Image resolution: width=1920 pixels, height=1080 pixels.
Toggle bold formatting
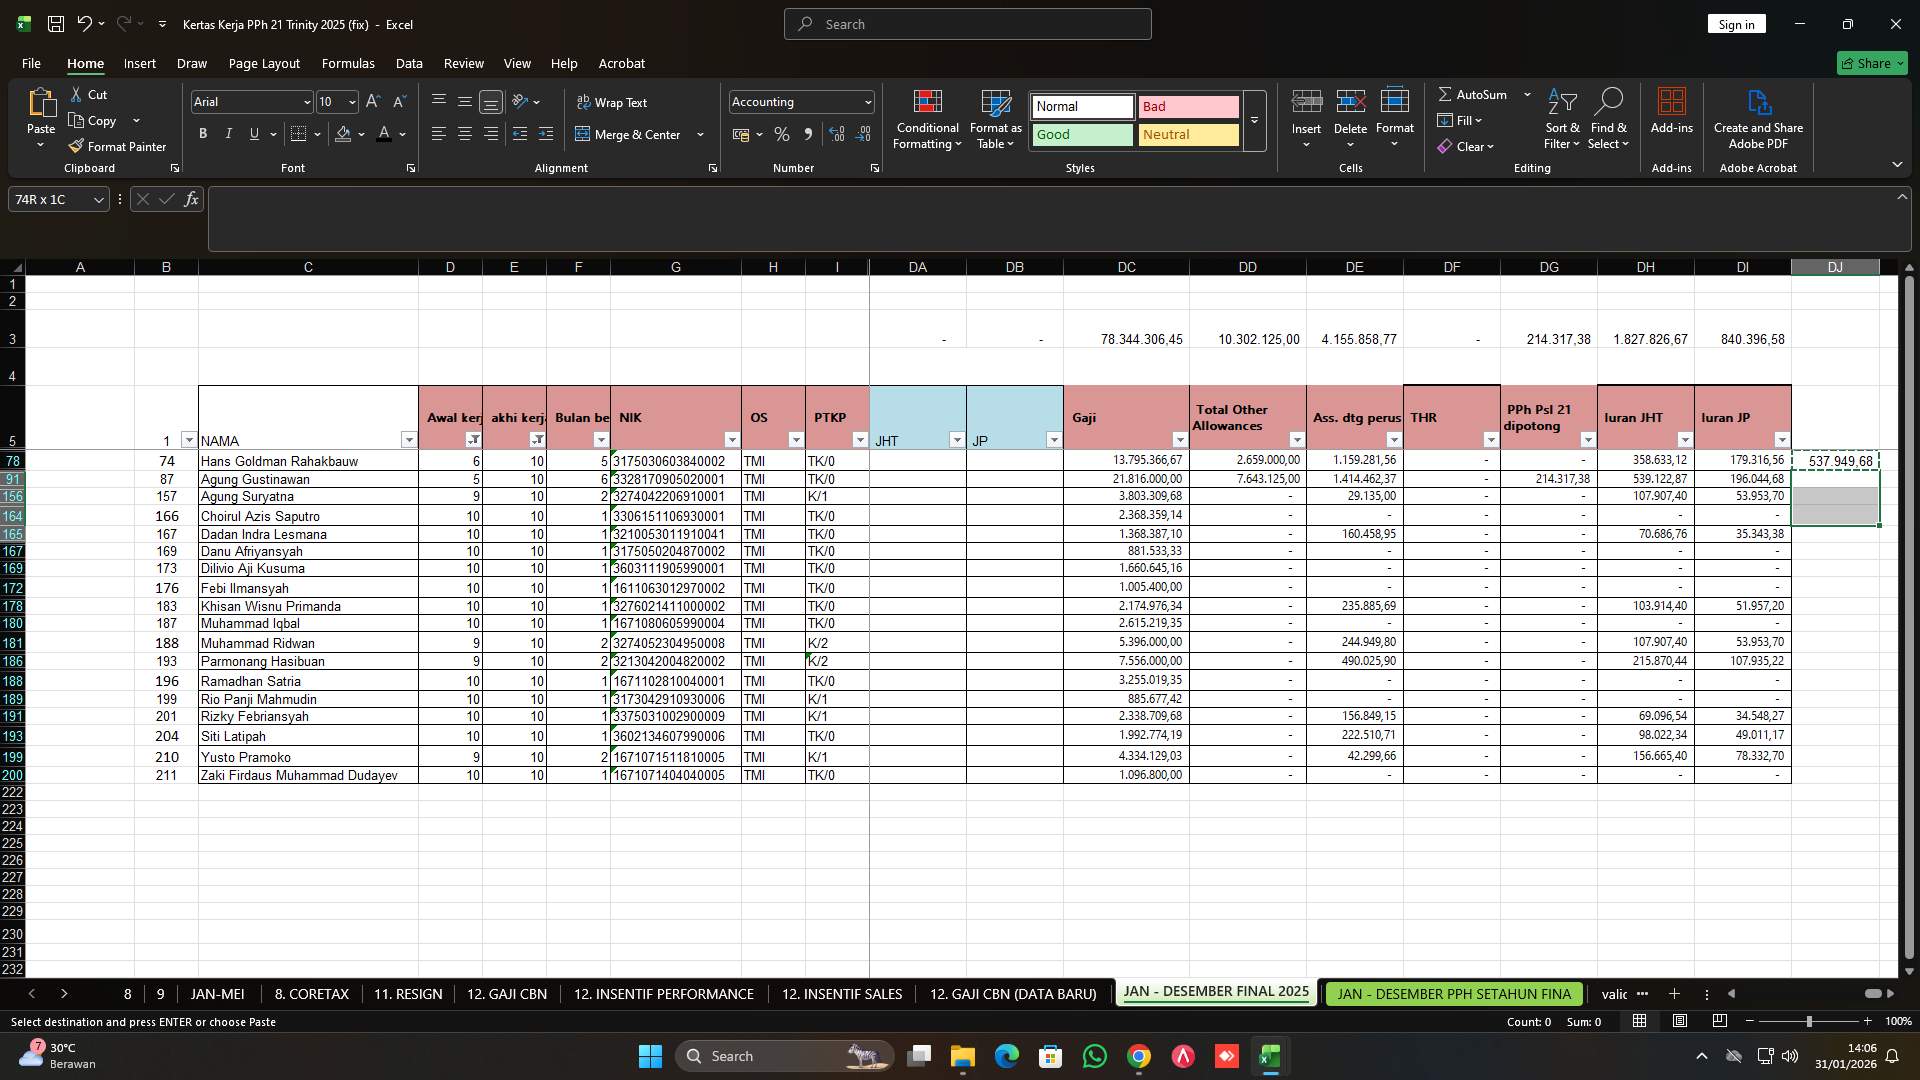point(202,133)
